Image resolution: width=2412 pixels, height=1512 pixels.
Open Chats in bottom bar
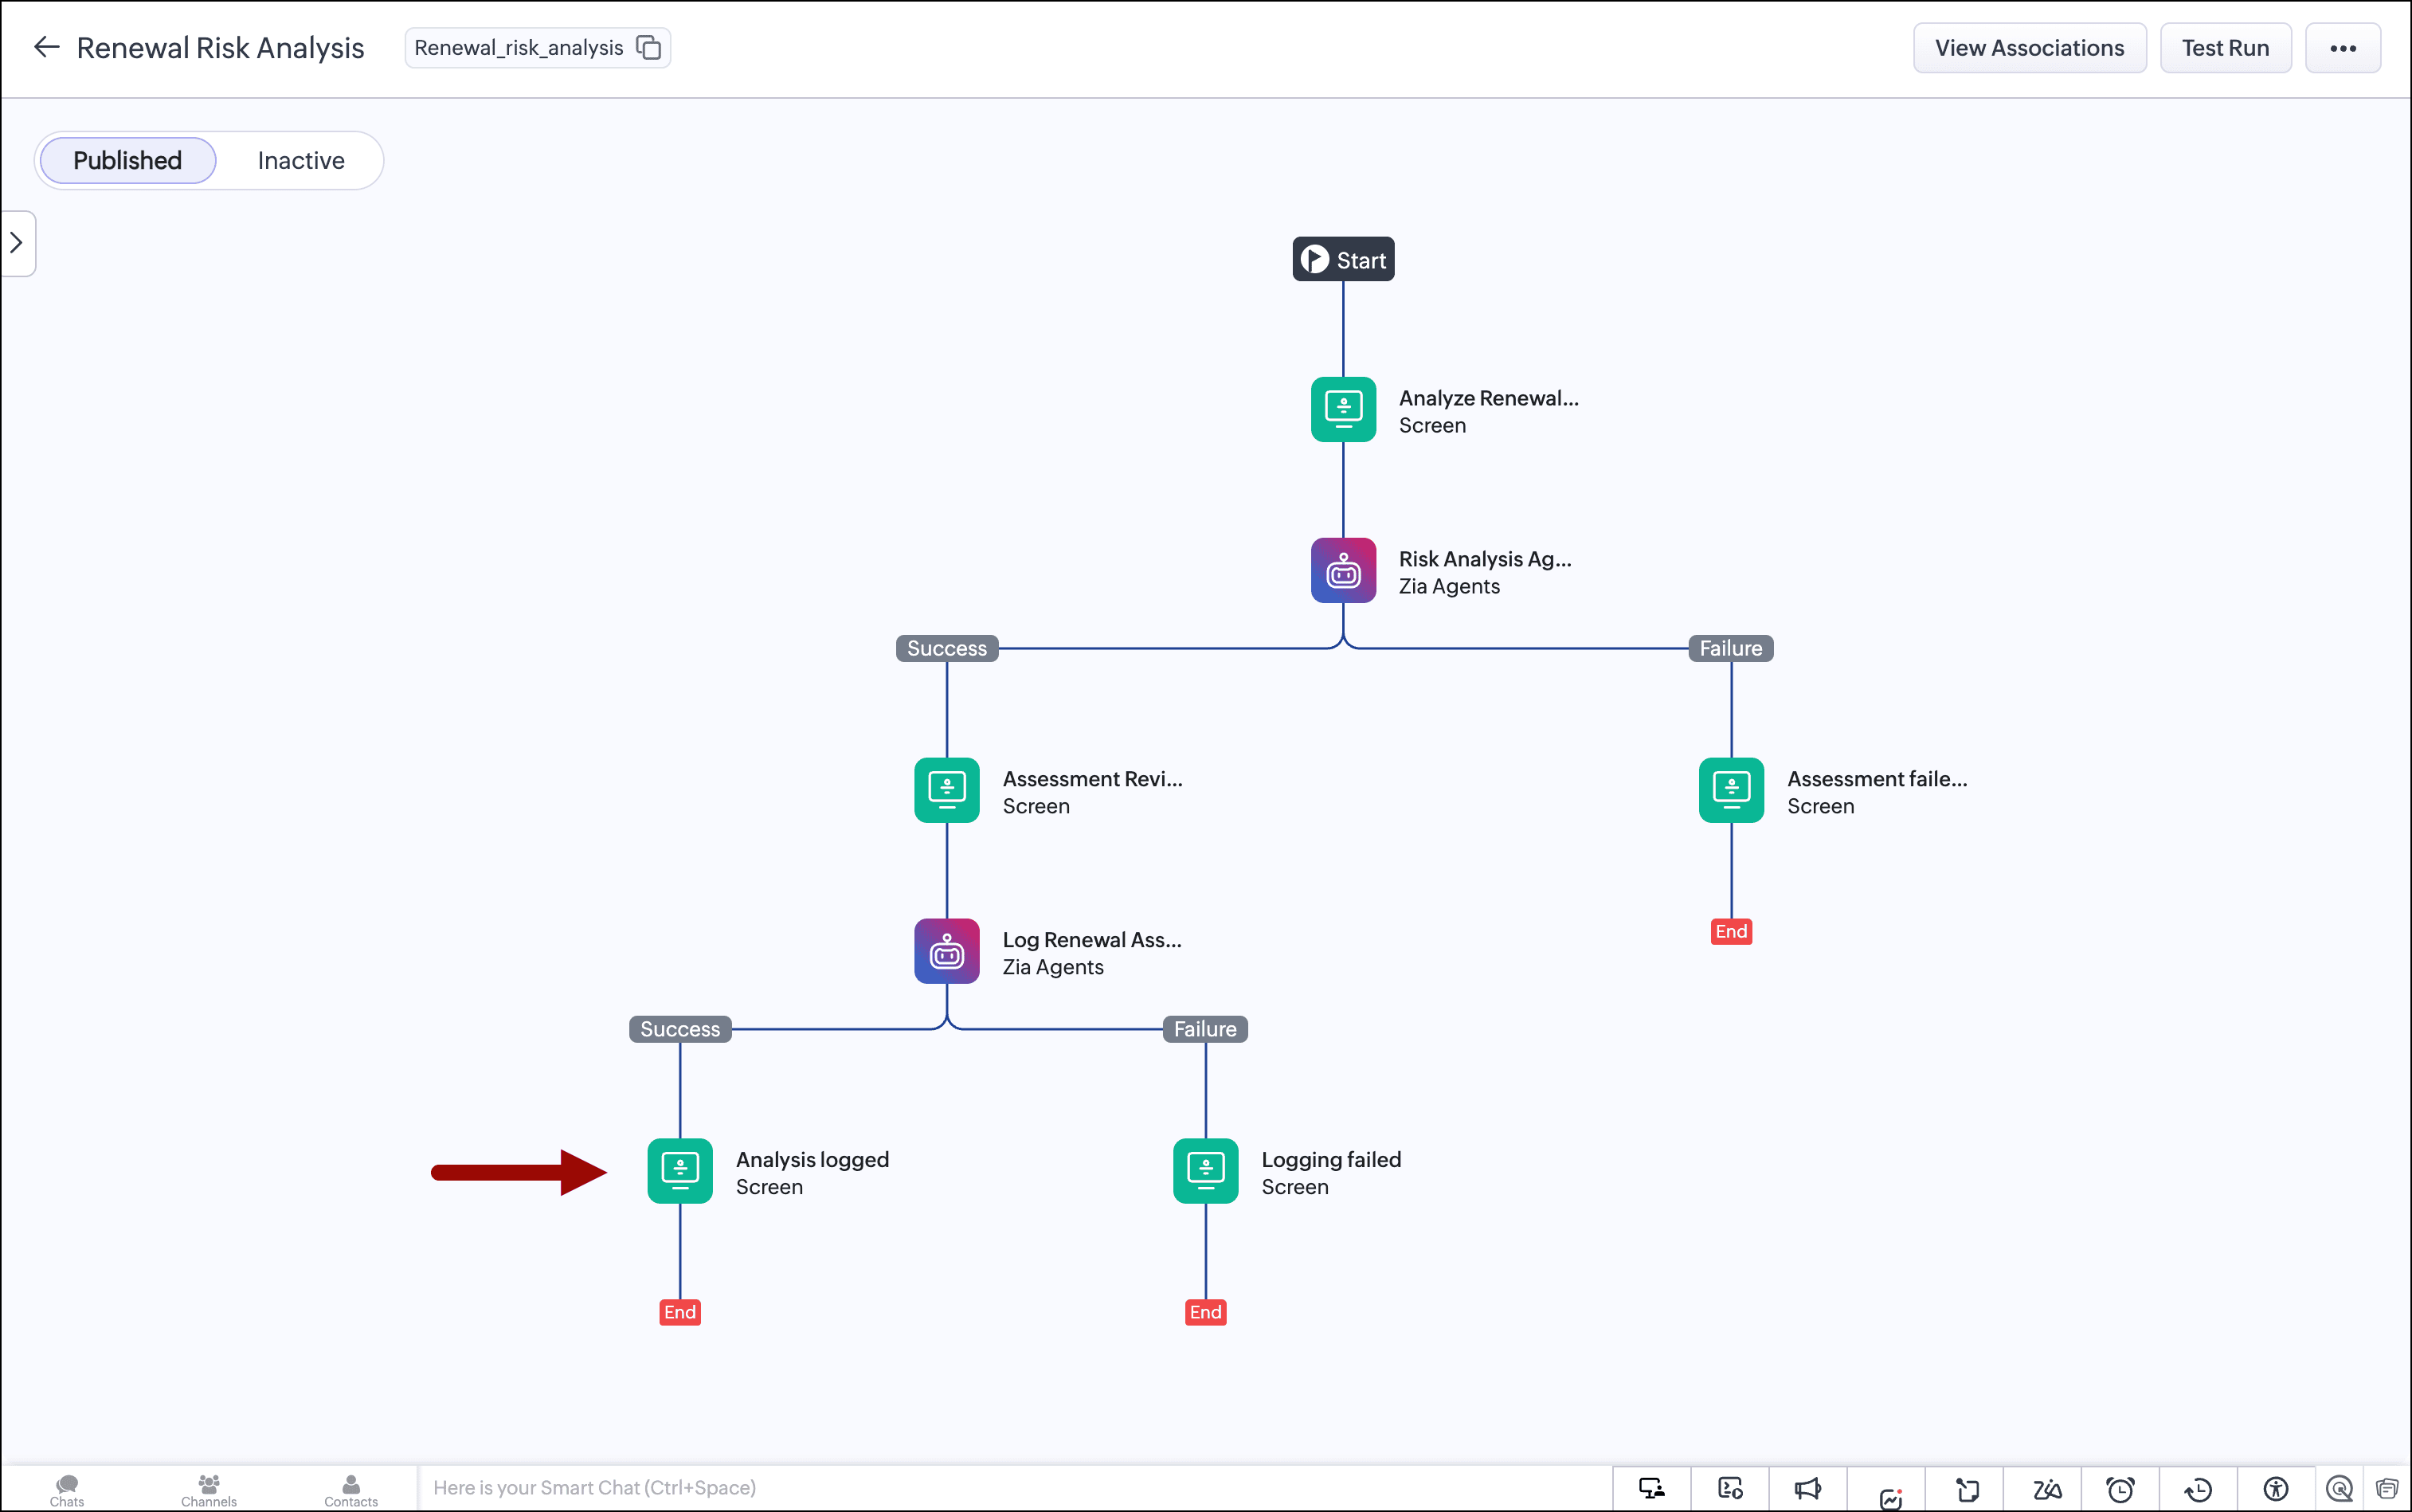point(67,1490)
